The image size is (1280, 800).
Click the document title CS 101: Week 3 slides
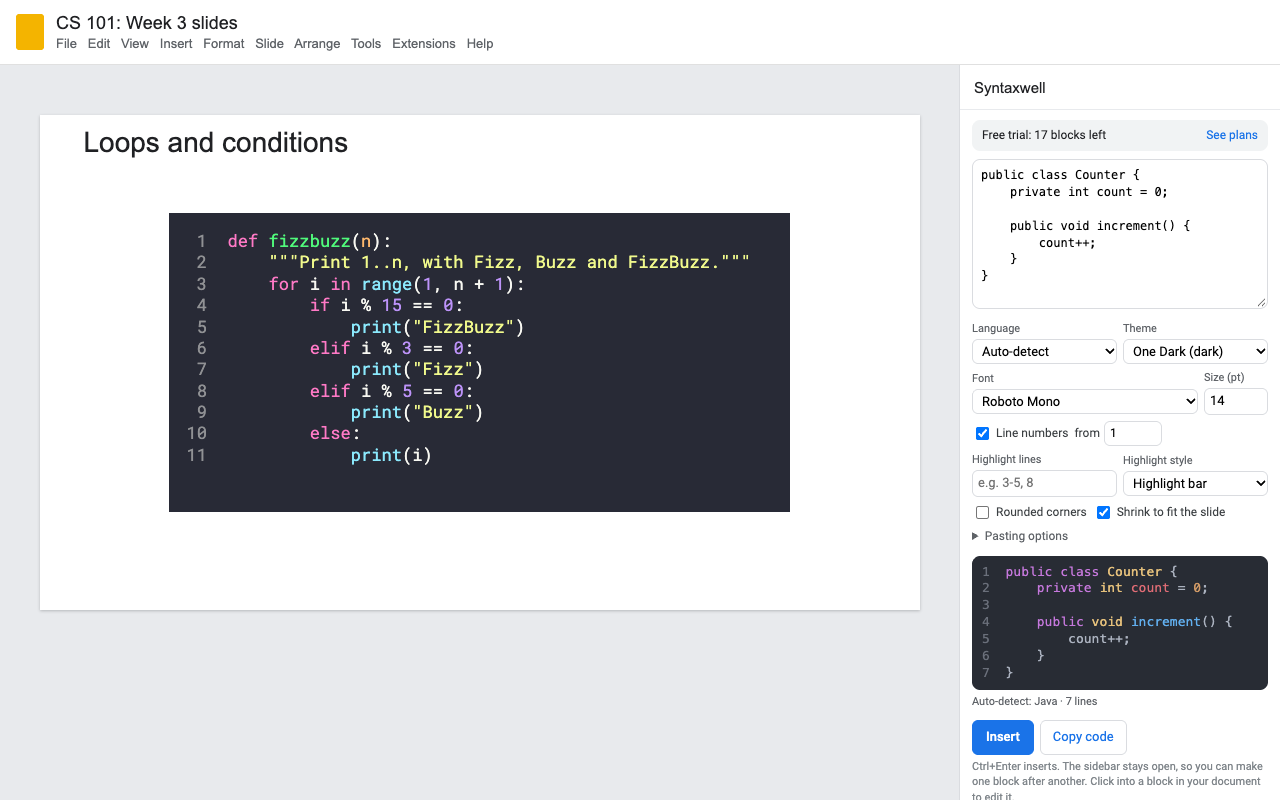147,22
